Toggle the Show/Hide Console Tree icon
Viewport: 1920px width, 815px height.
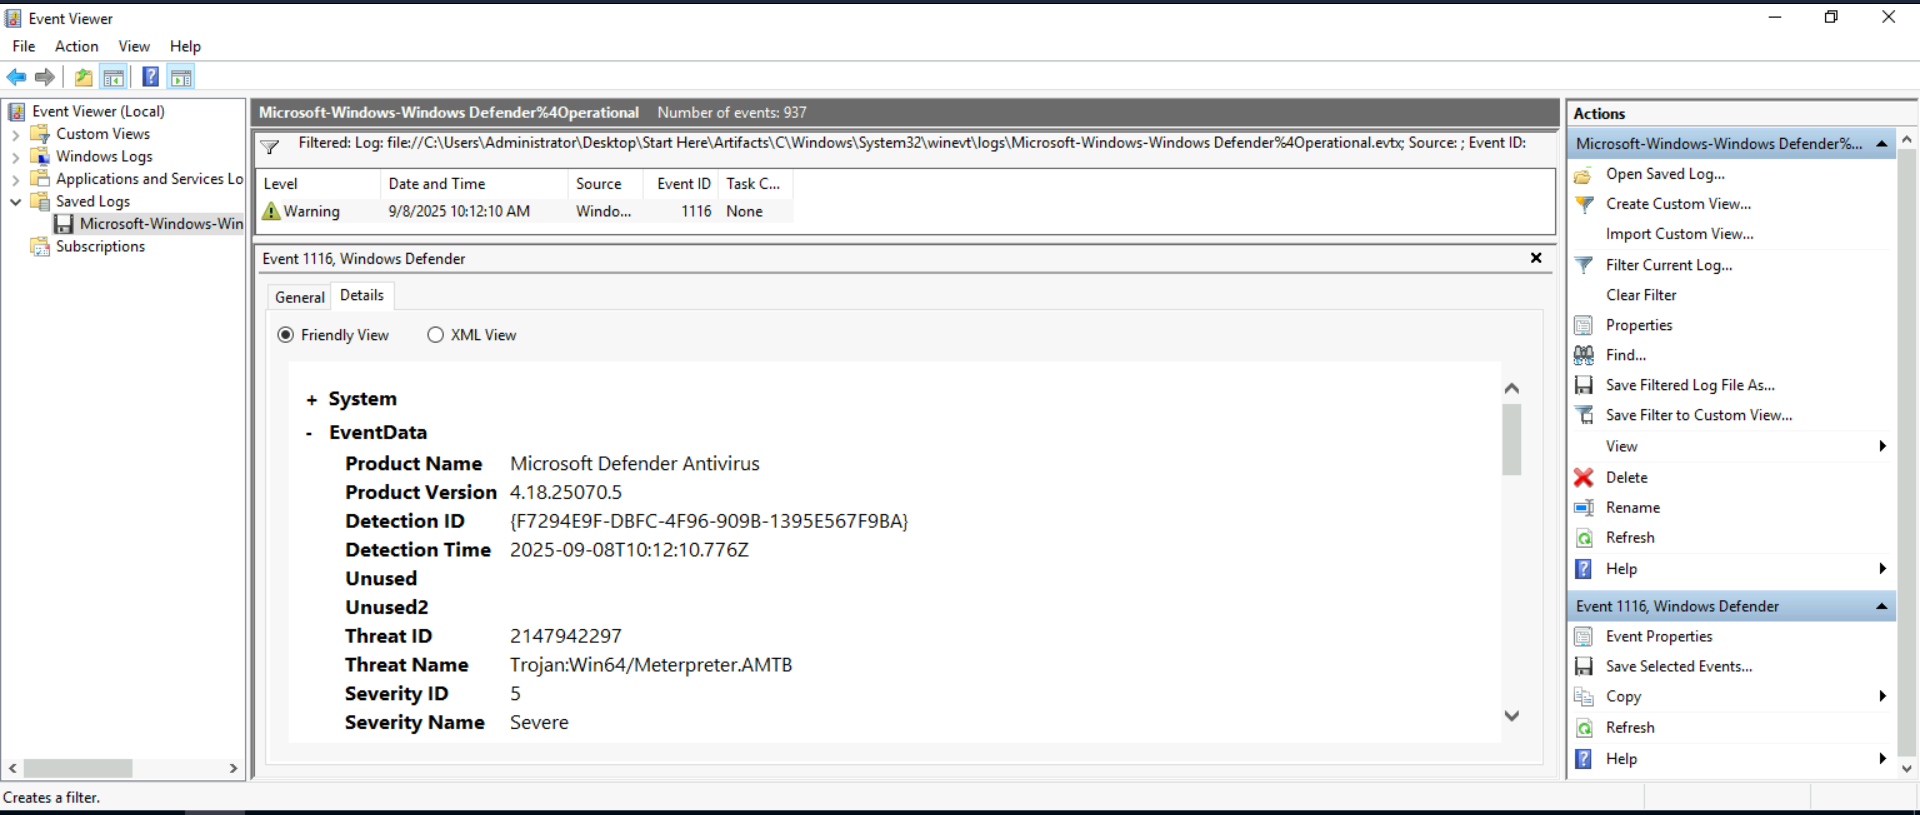pyautogui.click(x=114, y=77)
